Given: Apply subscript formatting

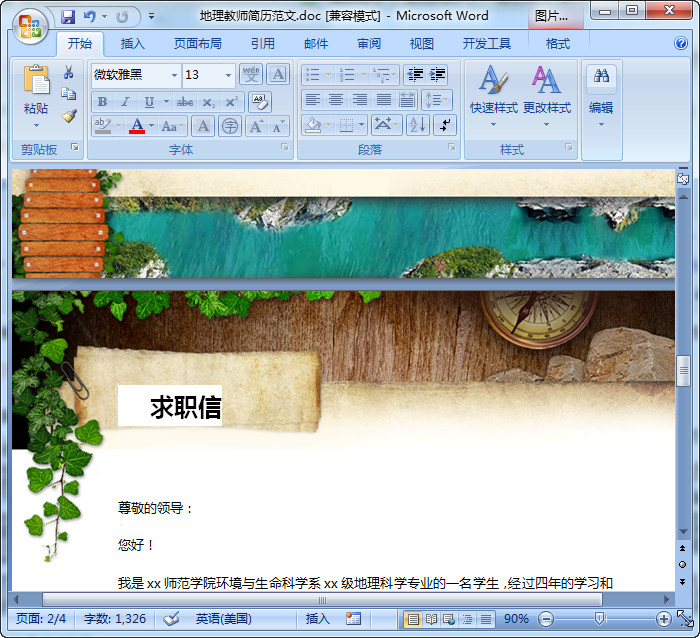Looking at the screenshot, I should pos(208,102).
